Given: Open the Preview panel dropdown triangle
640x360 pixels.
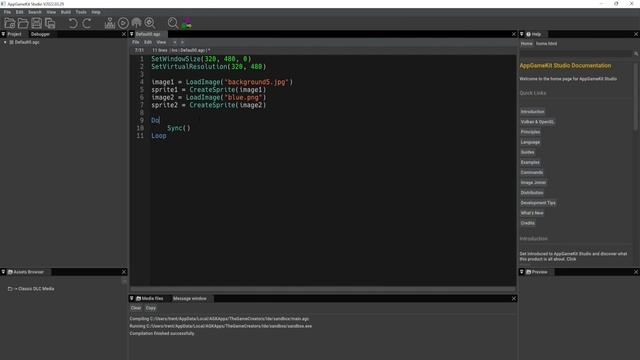Looking at the screenshot, I should (x=522, y=272).
